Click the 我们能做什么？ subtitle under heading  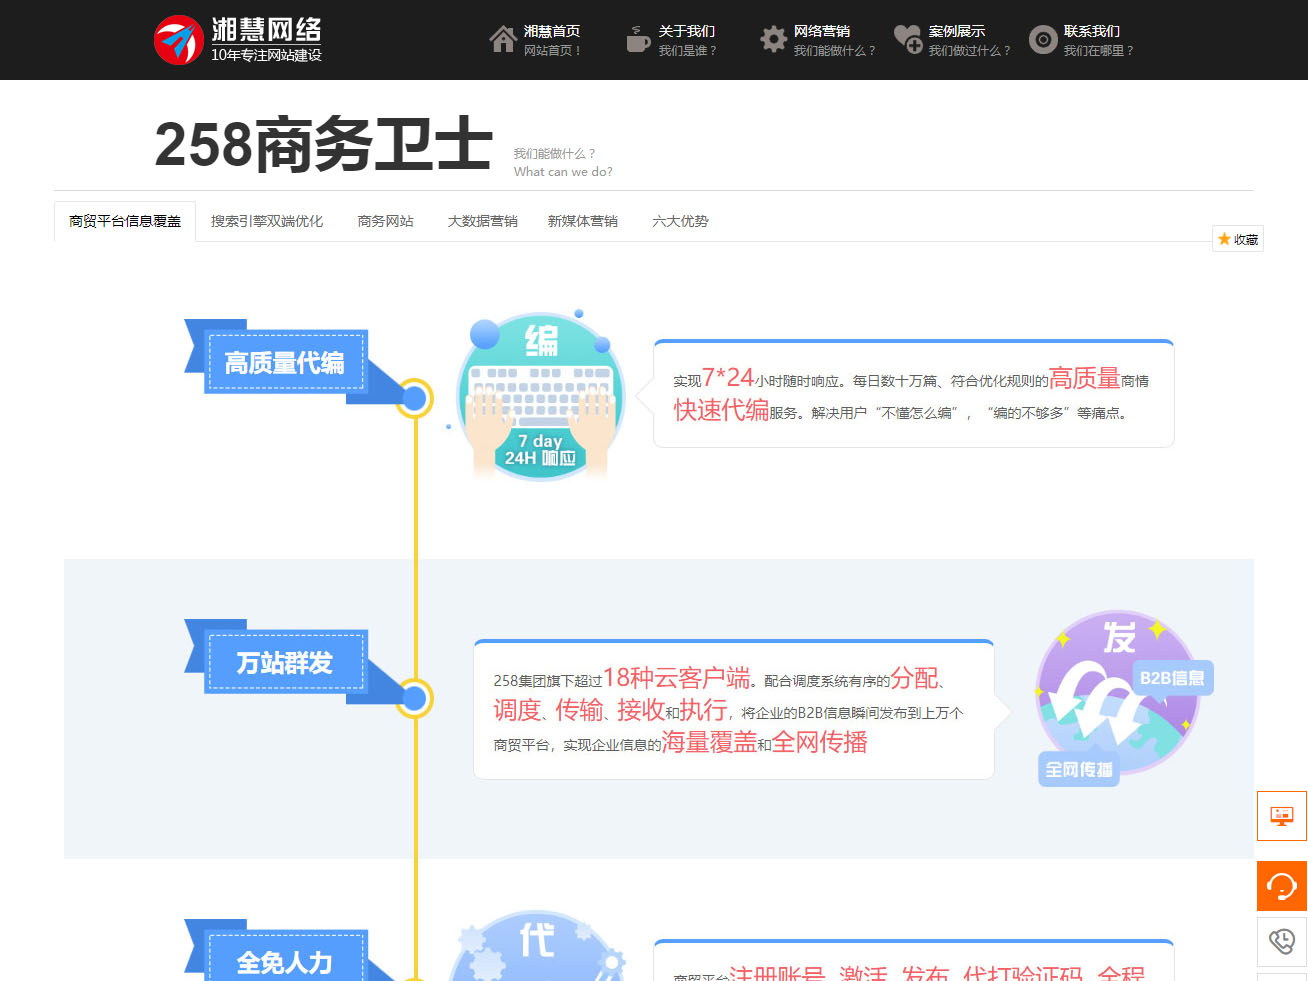554,153
